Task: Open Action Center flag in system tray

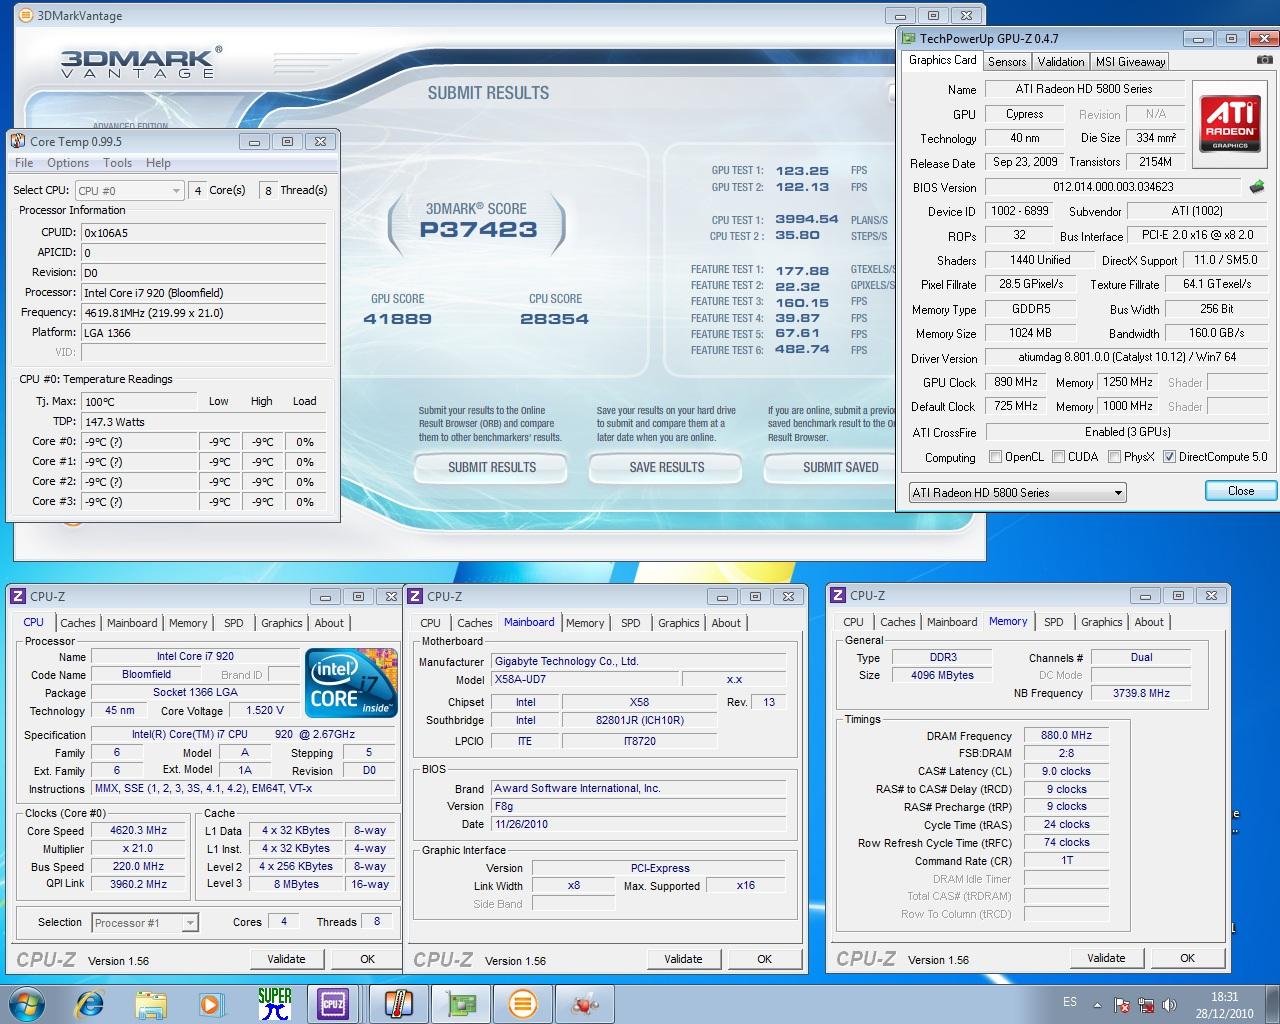Action: point(1123,1005)
